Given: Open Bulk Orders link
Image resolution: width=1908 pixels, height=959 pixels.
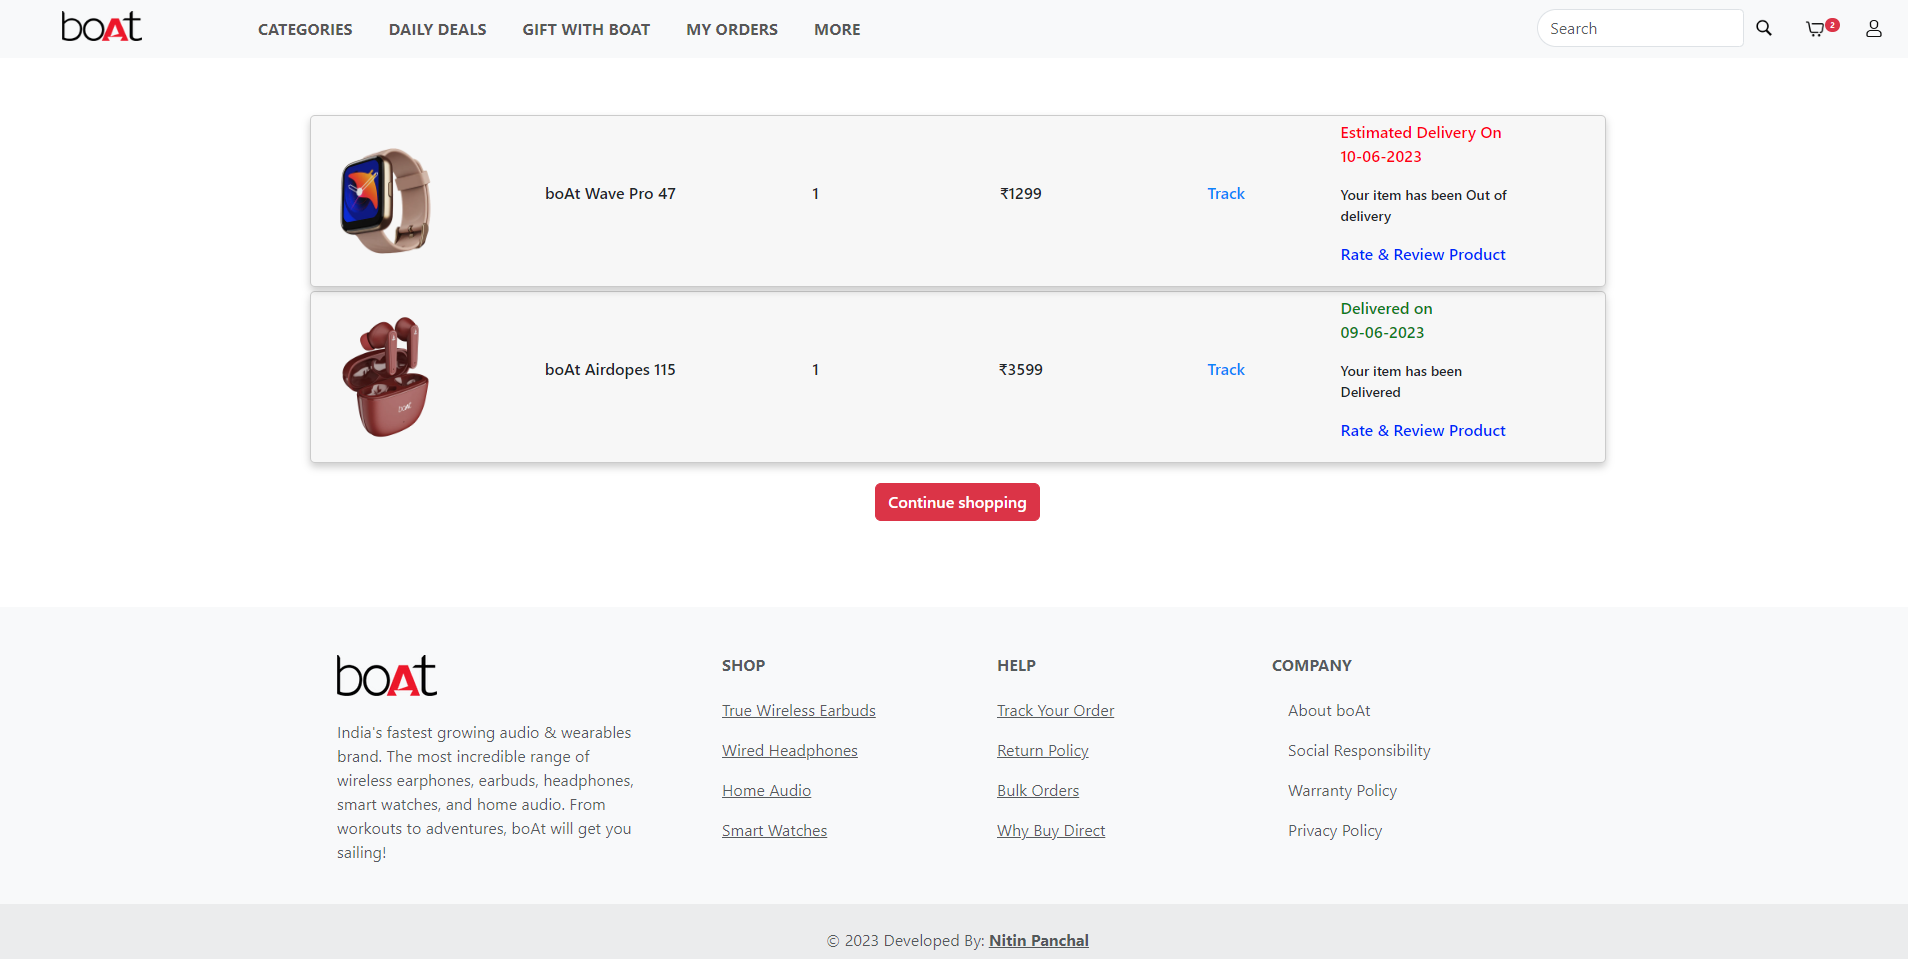Looking at the screenshot, I should [1038, 791].
